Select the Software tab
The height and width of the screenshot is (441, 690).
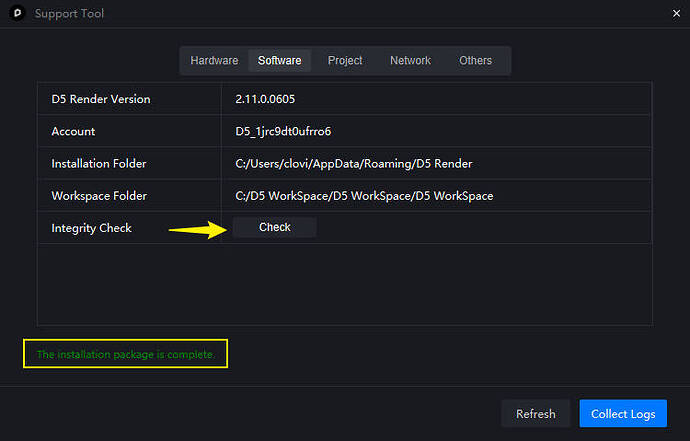pyautogui.click(x=279, y=60)
